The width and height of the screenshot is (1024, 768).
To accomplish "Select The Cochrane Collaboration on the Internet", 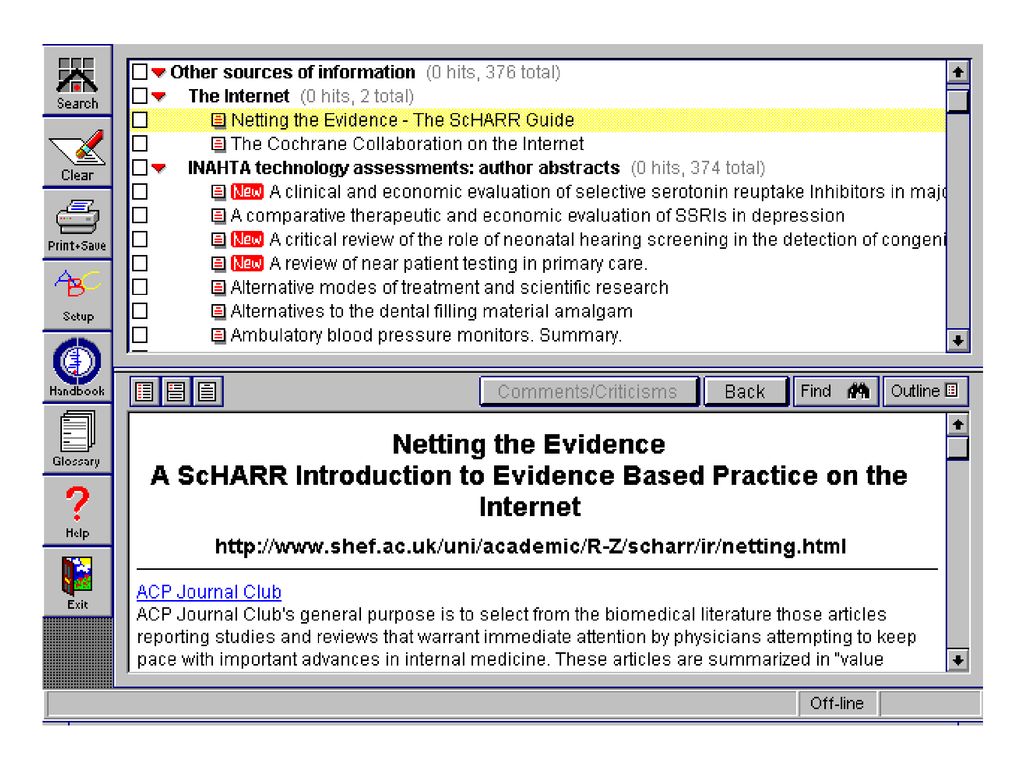I will point(408,144).
